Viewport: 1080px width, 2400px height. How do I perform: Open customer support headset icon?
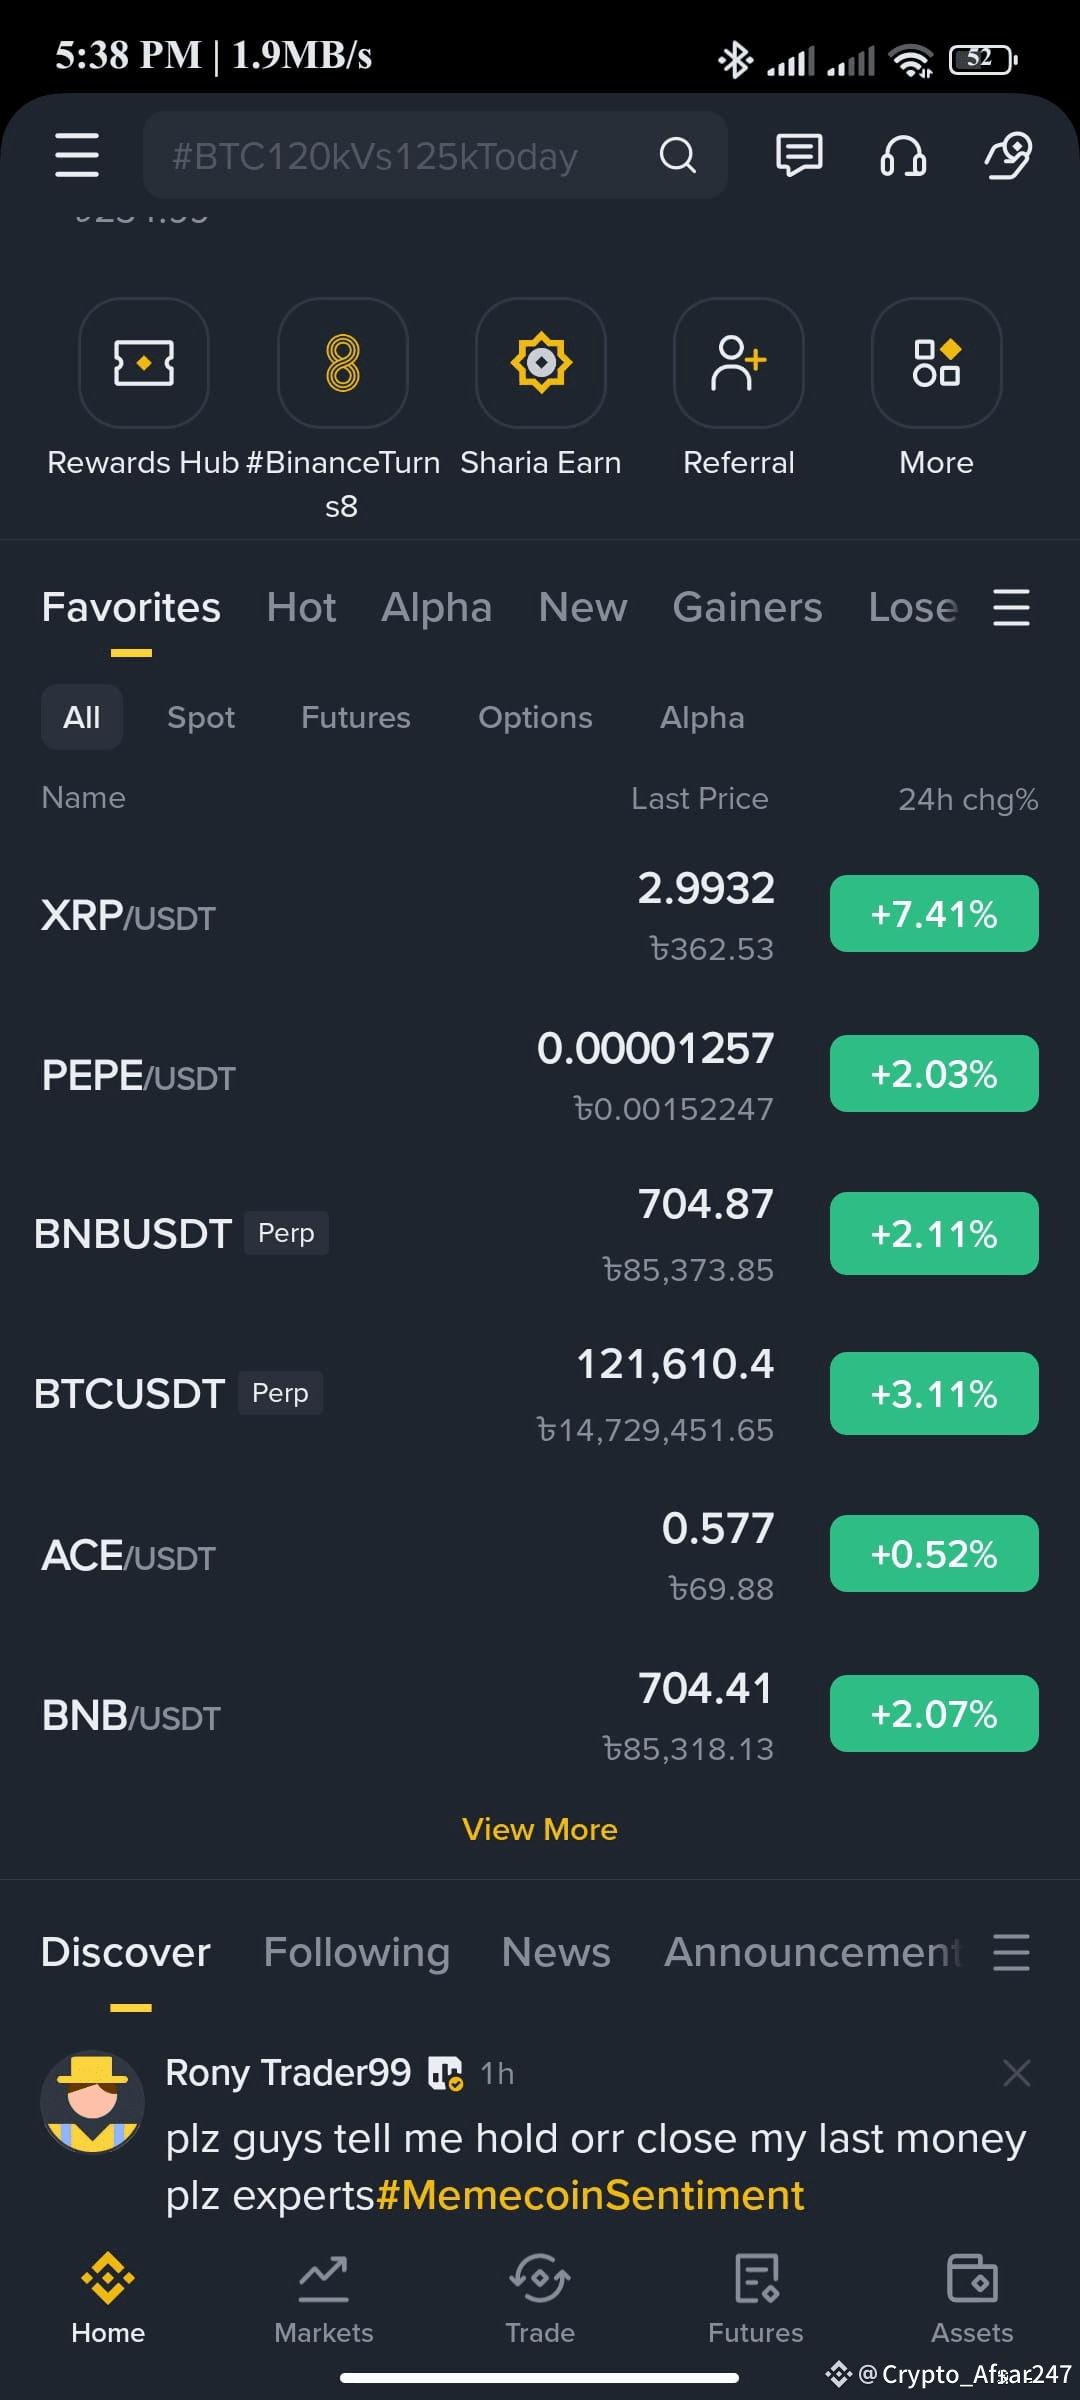(902, 156)
